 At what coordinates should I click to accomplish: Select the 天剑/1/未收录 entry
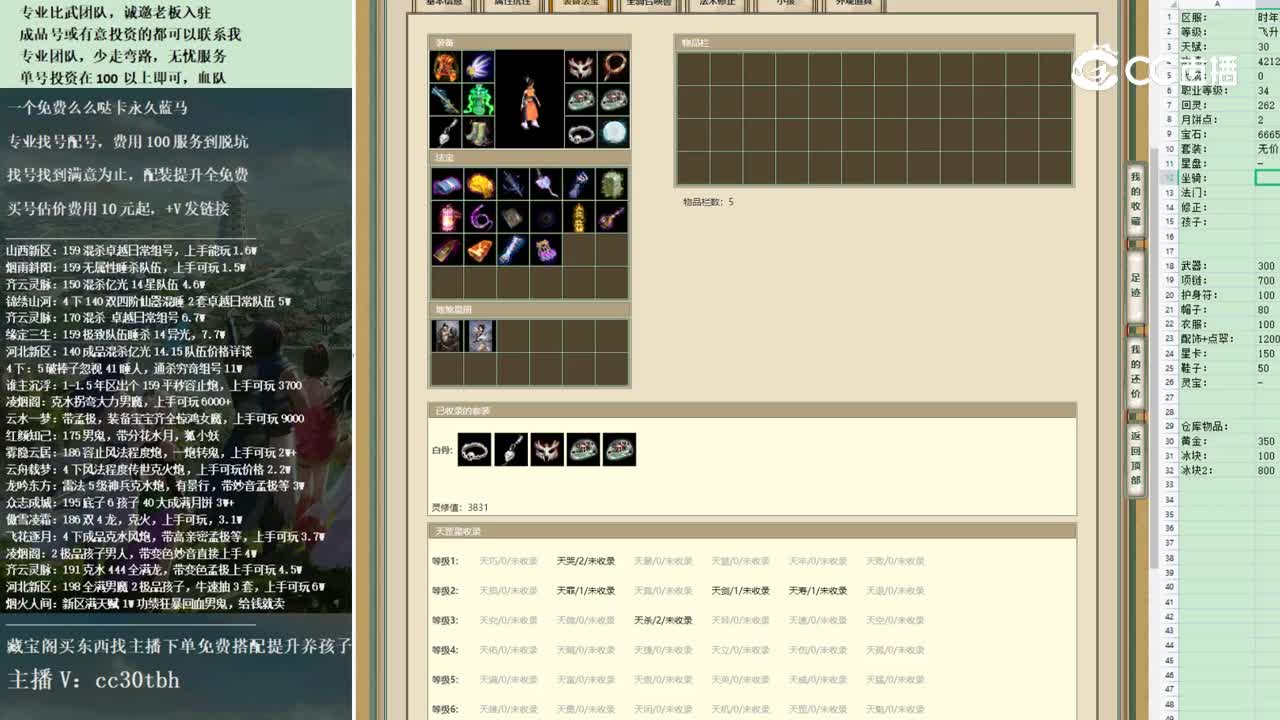(x=741, y=591)
